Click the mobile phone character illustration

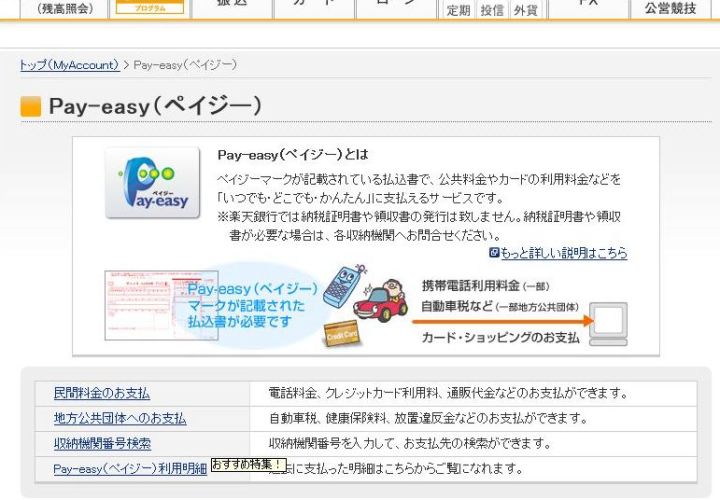click(x=342, y=287)
